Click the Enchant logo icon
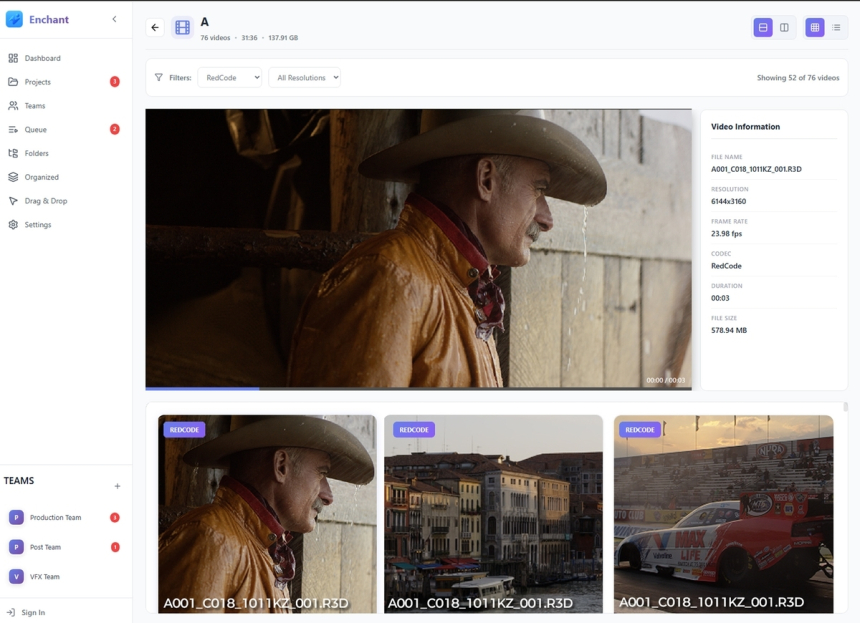 coord(14,19)
